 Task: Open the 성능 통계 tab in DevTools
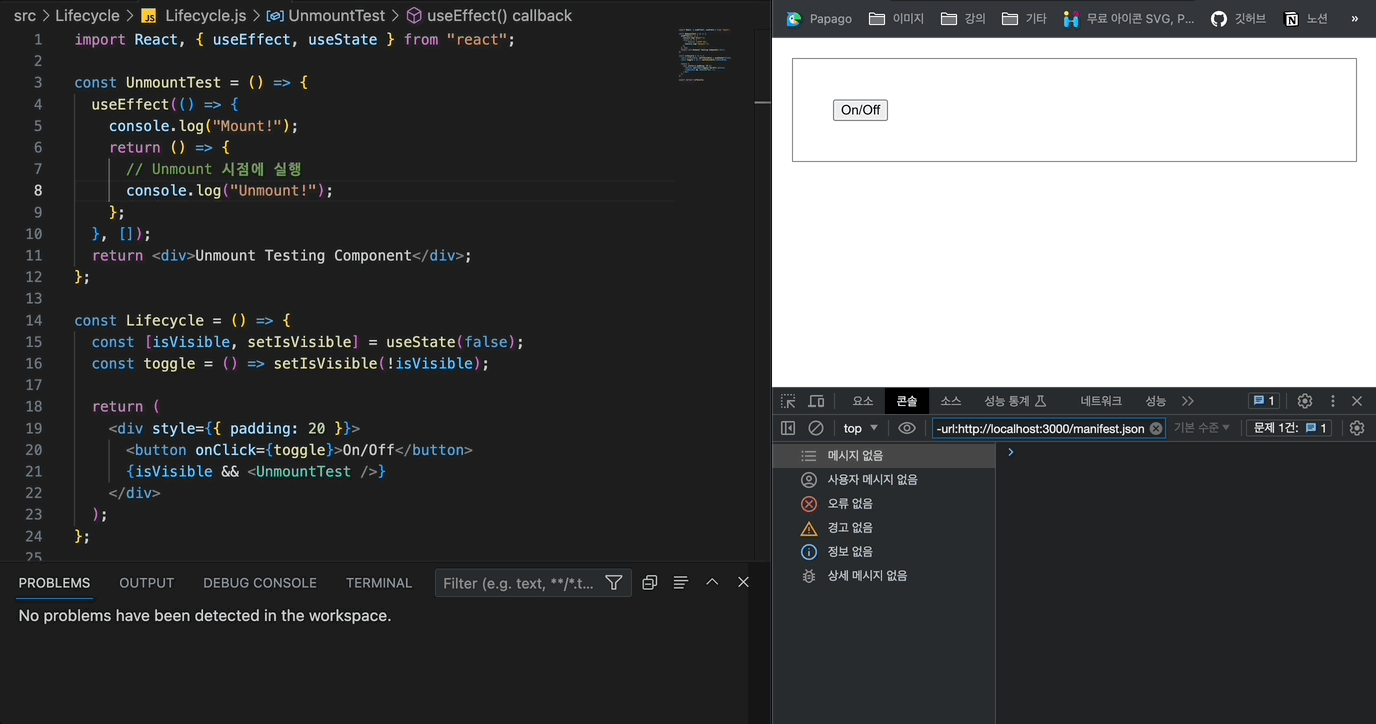tap(1015, 401)
